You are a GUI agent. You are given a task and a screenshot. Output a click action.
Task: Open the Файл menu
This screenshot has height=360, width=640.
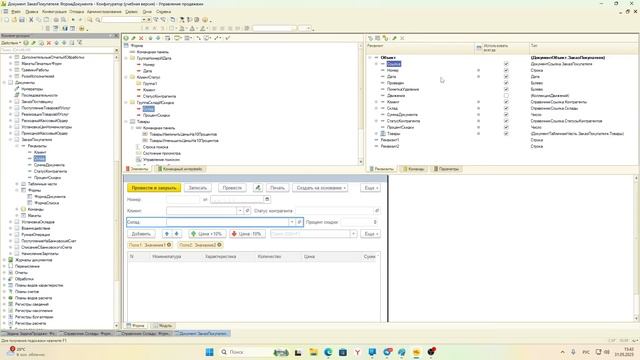pyautogui.click(x=16, y=12)
